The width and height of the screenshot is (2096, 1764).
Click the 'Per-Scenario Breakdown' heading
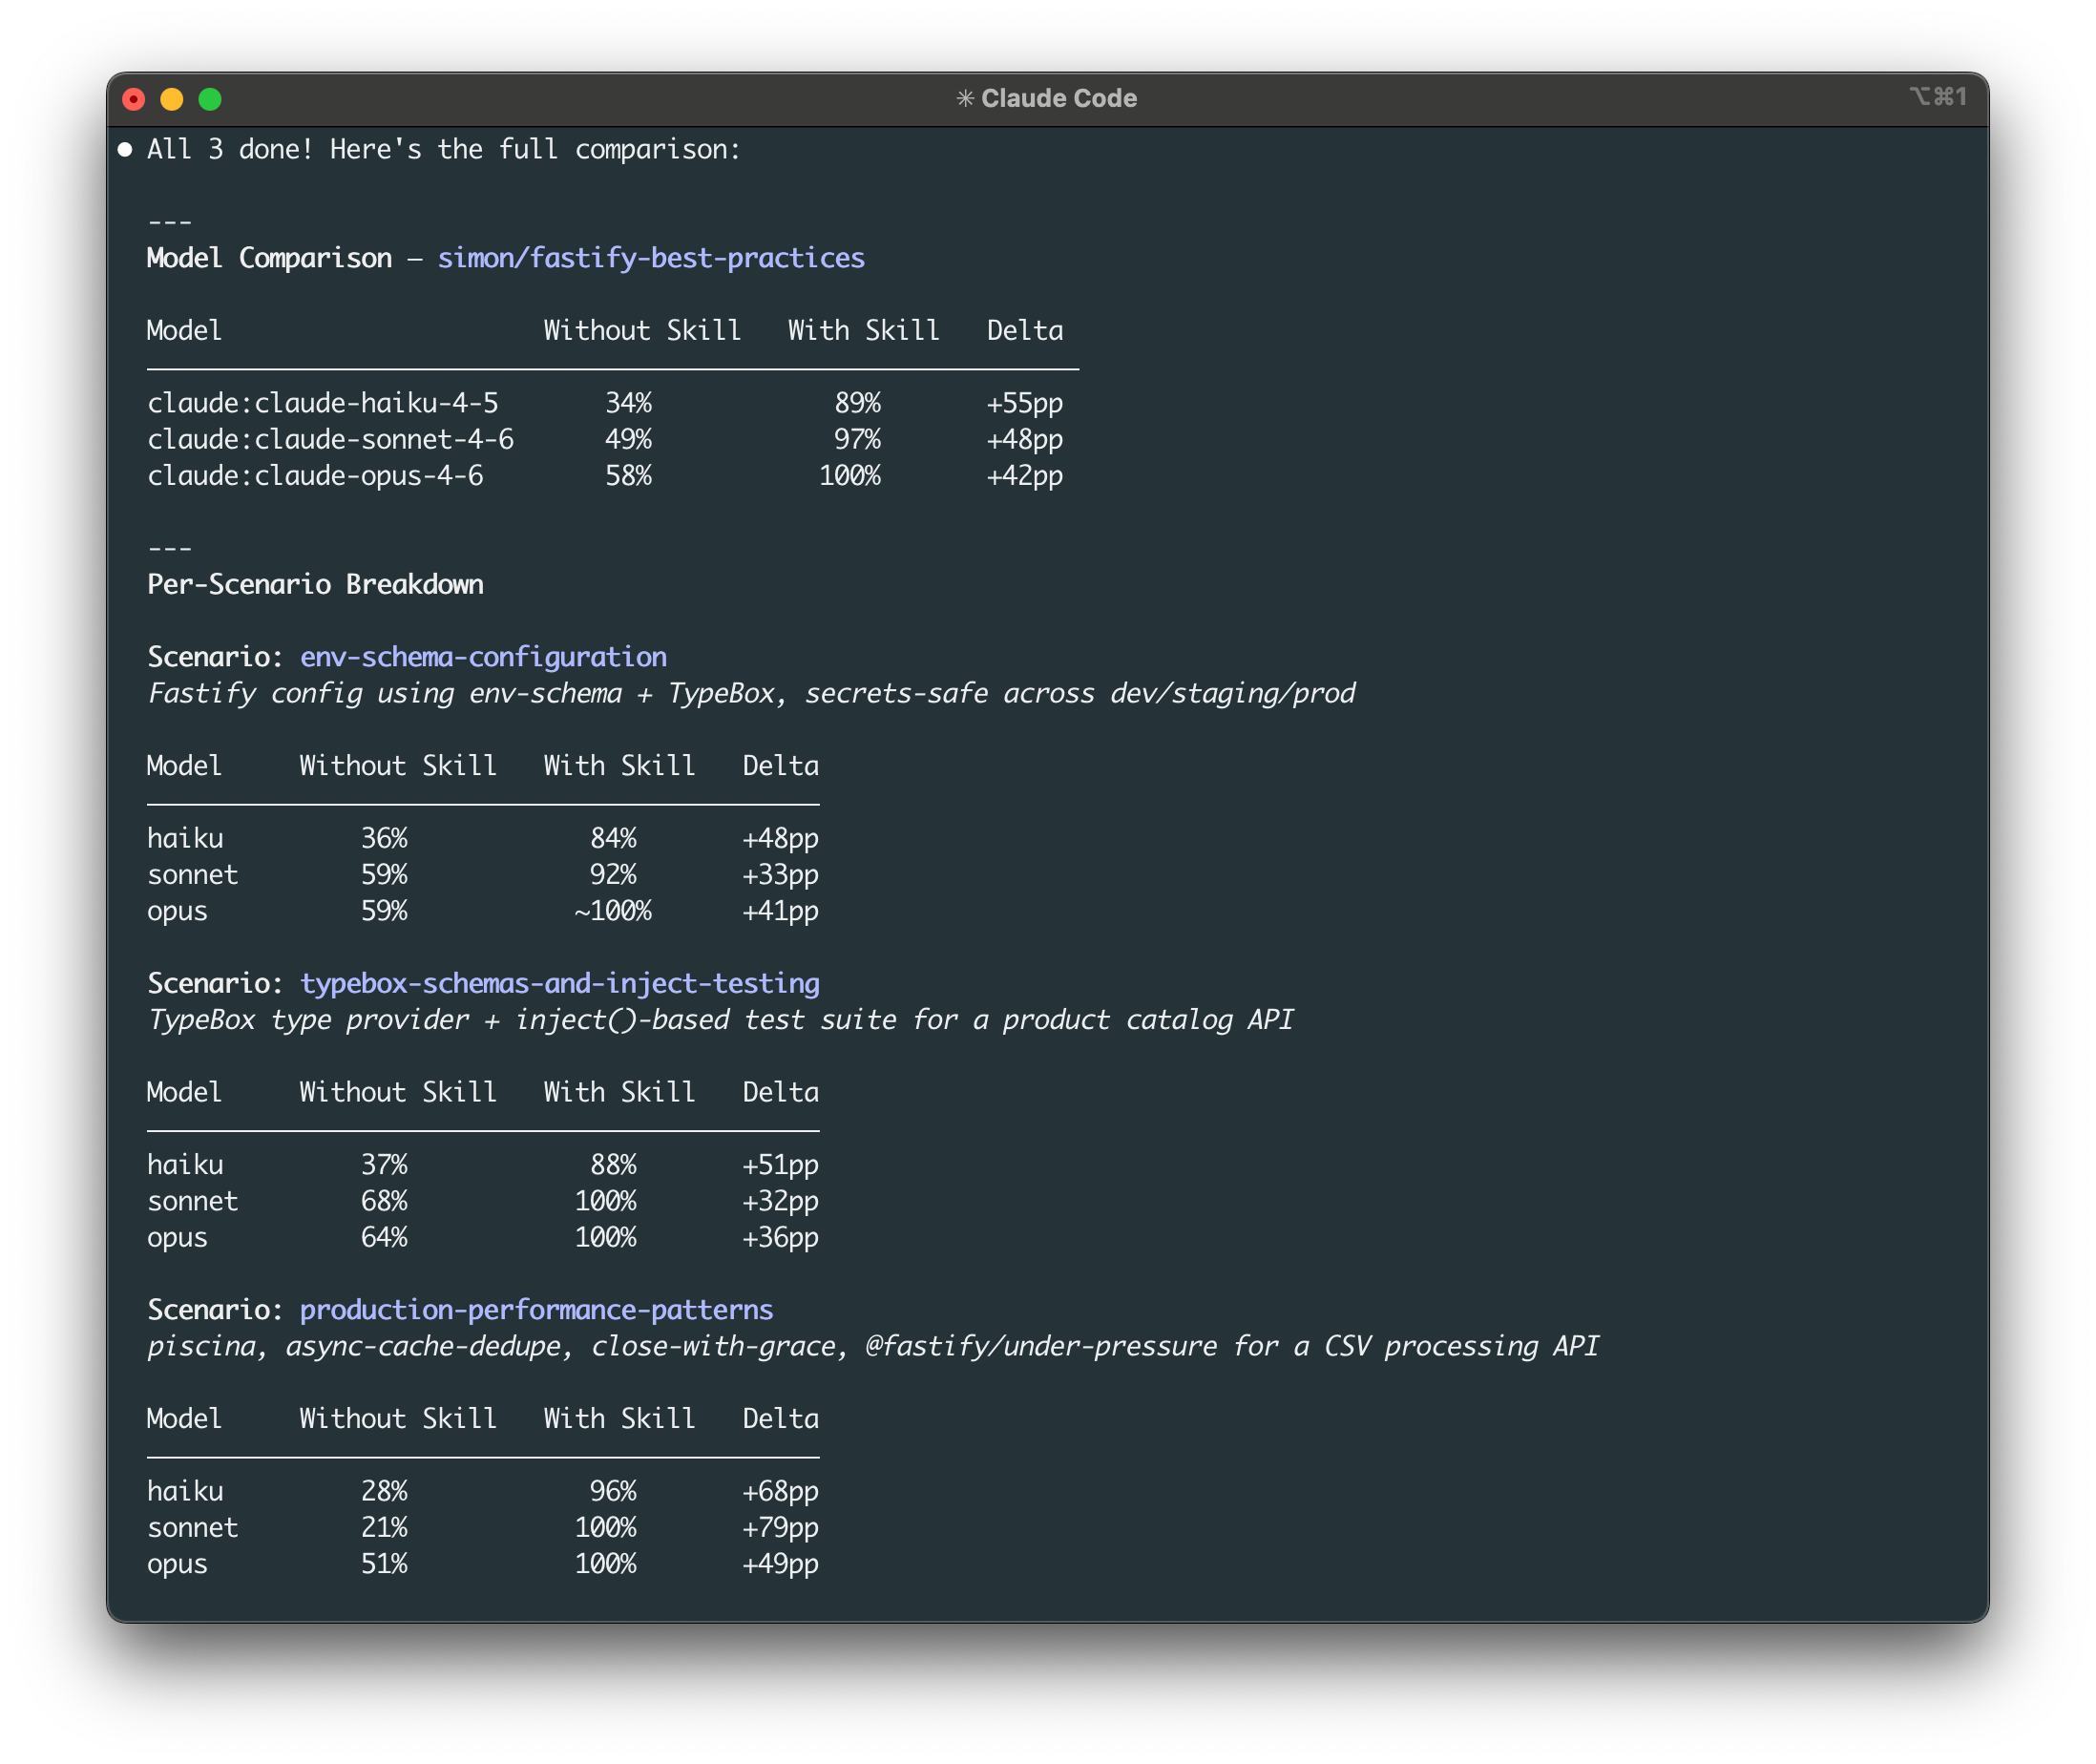pos(315,584)
